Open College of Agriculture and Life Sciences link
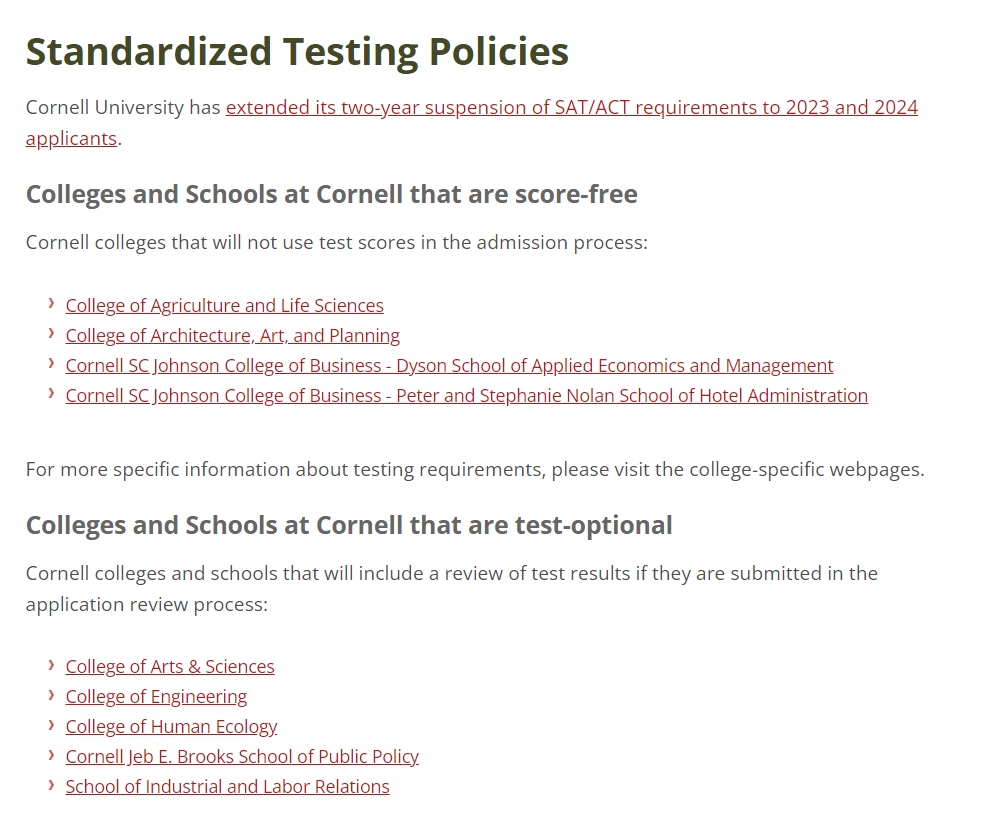 [x=224, y=306]
